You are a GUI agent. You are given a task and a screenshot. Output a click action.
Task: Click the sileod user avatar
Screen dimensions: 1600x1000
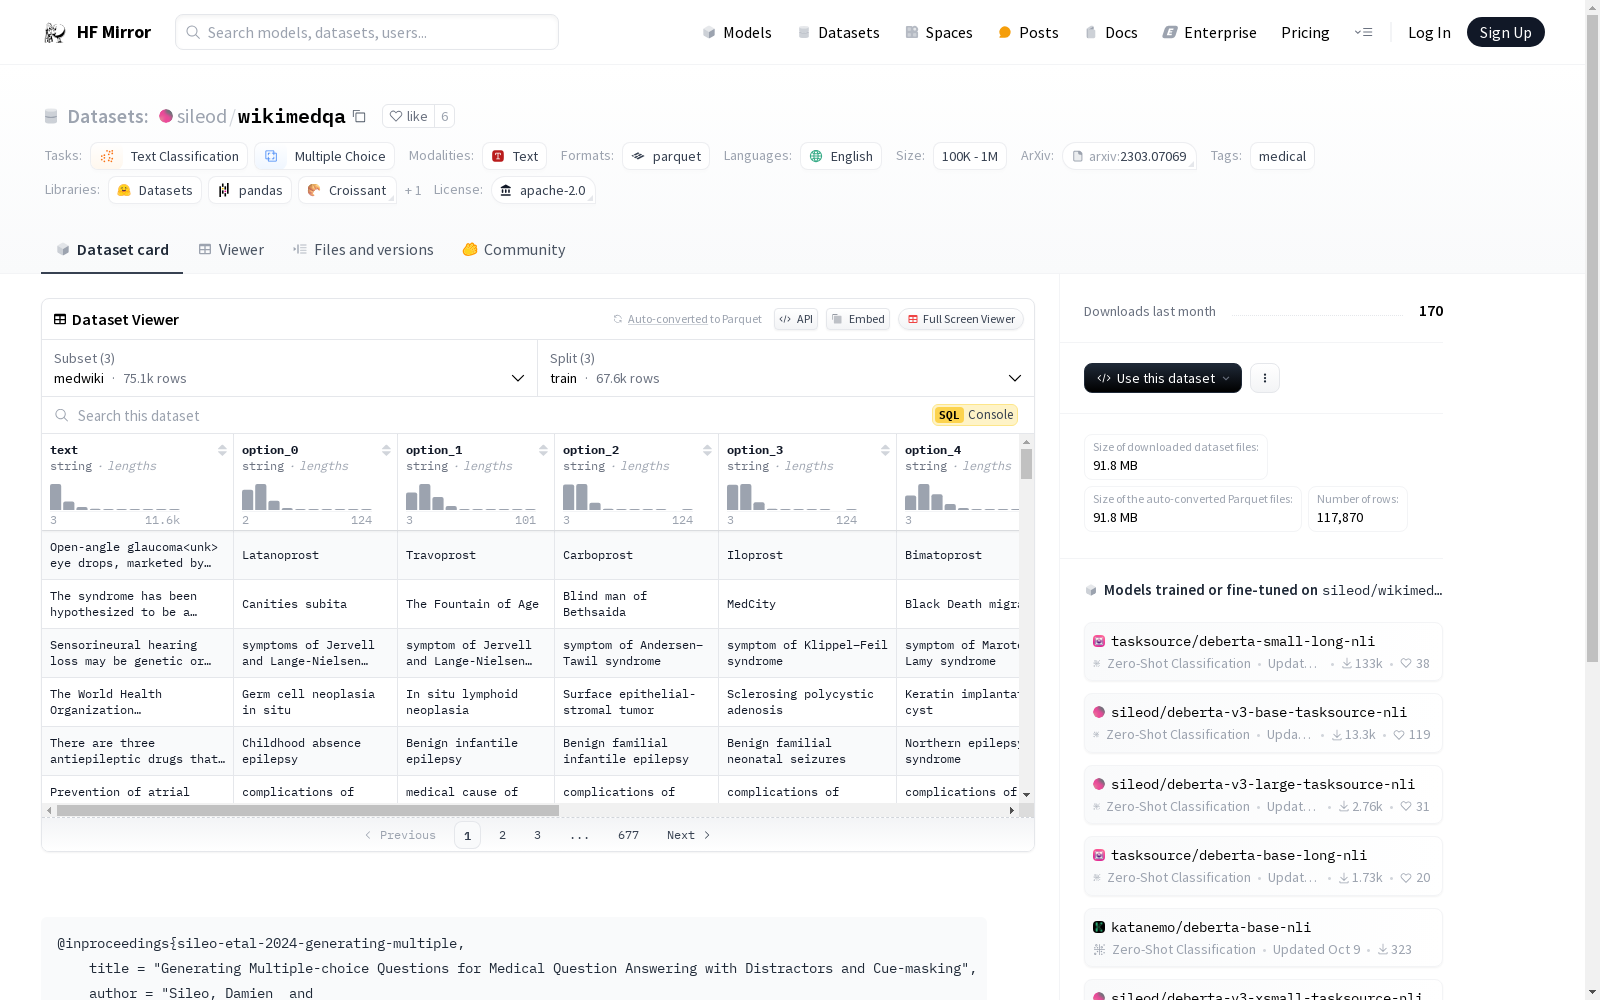pyautogui.click(x=166, y=116)
